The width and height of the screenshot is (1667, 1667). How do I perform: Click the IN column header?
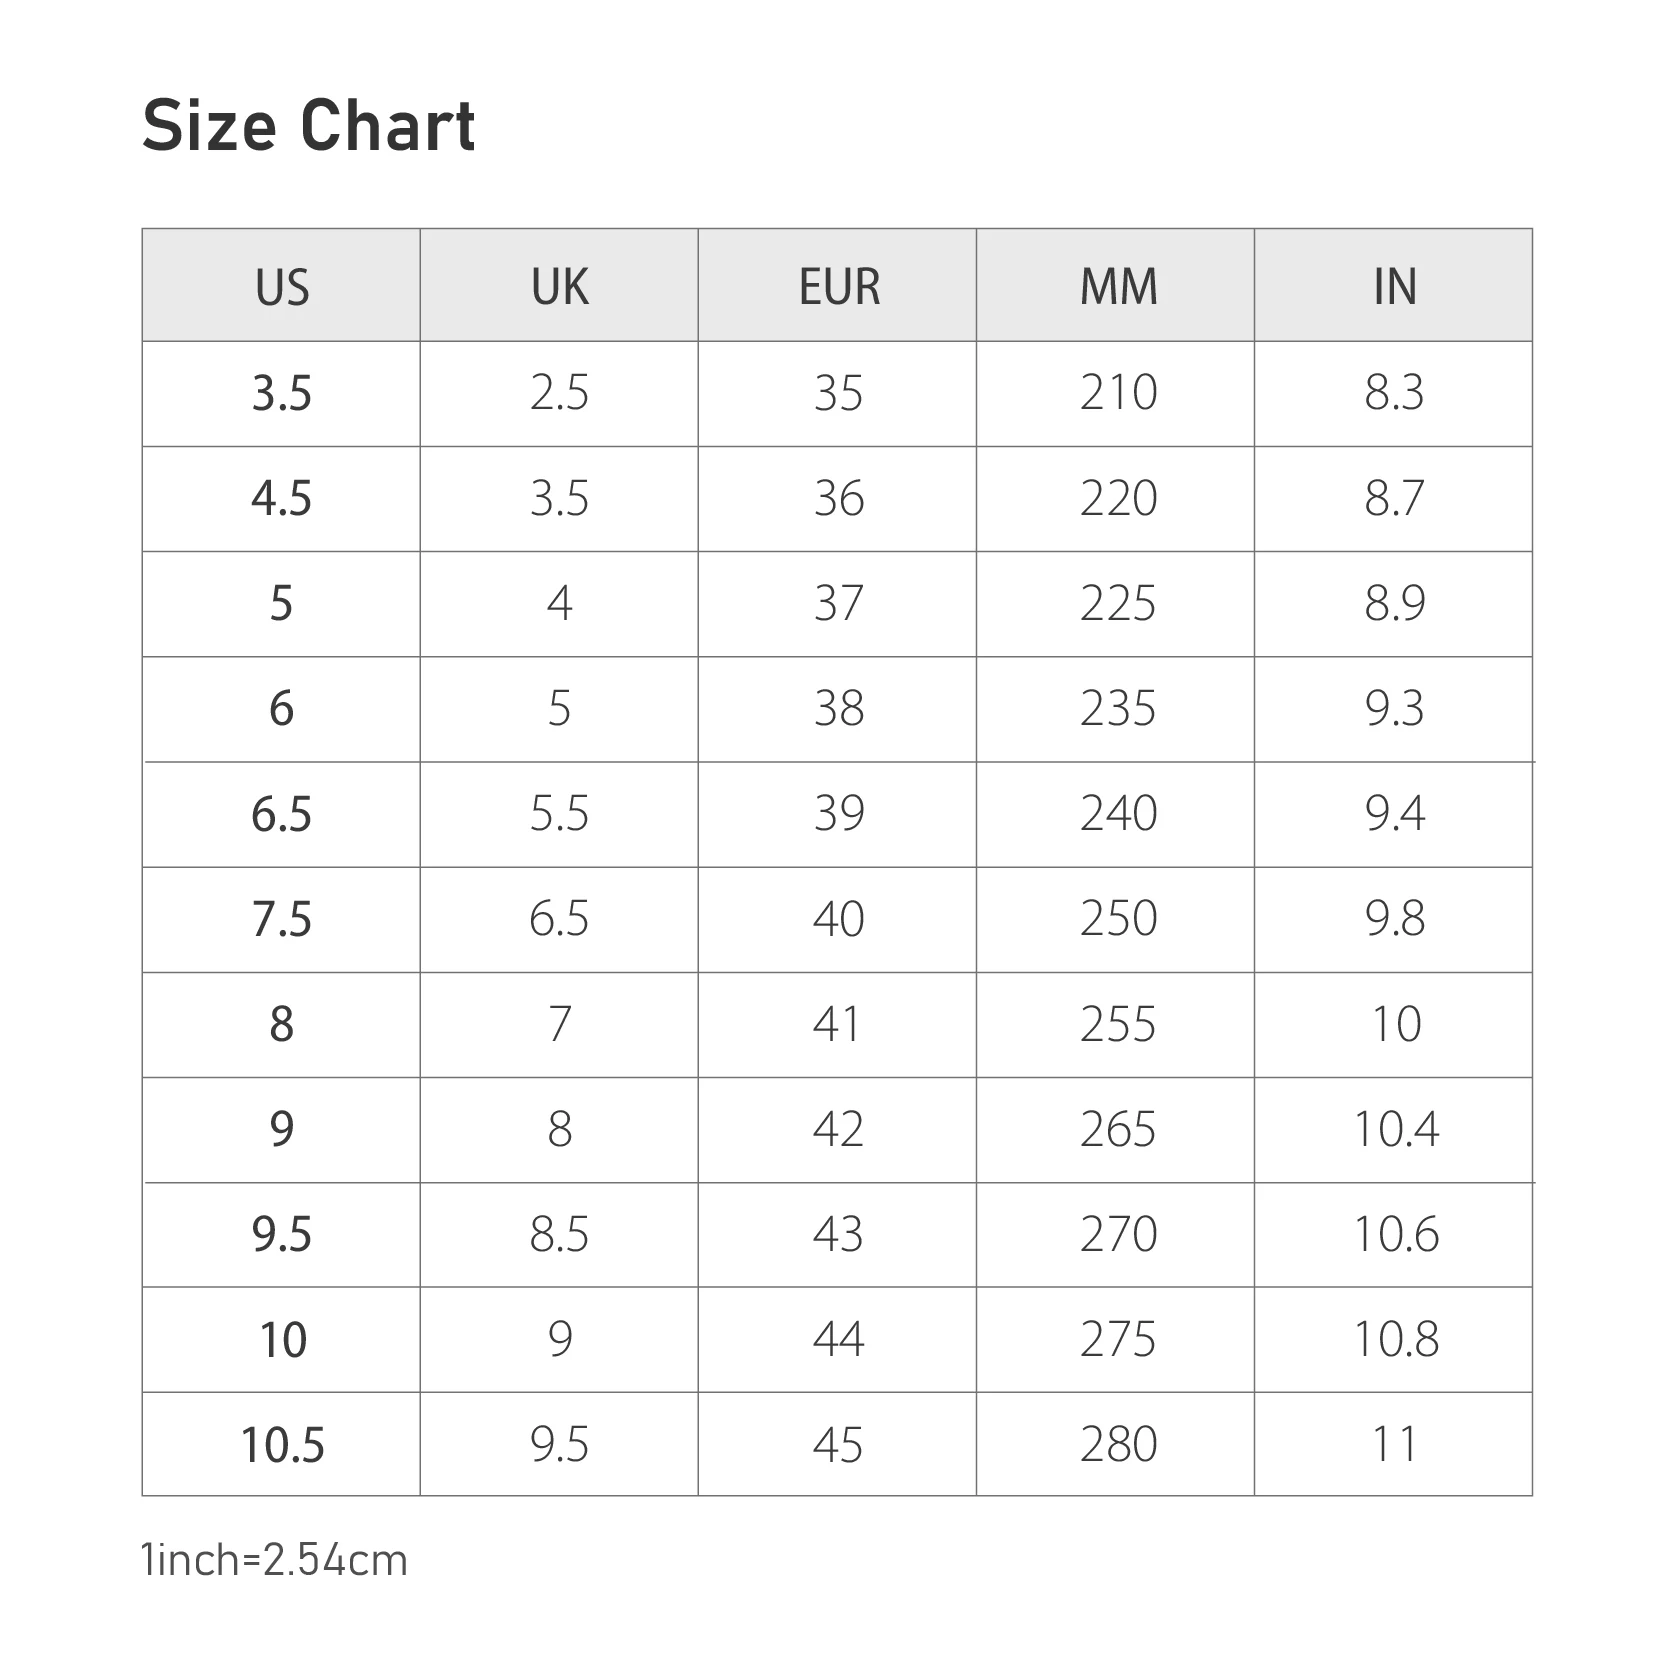(x=1394, y=288)
